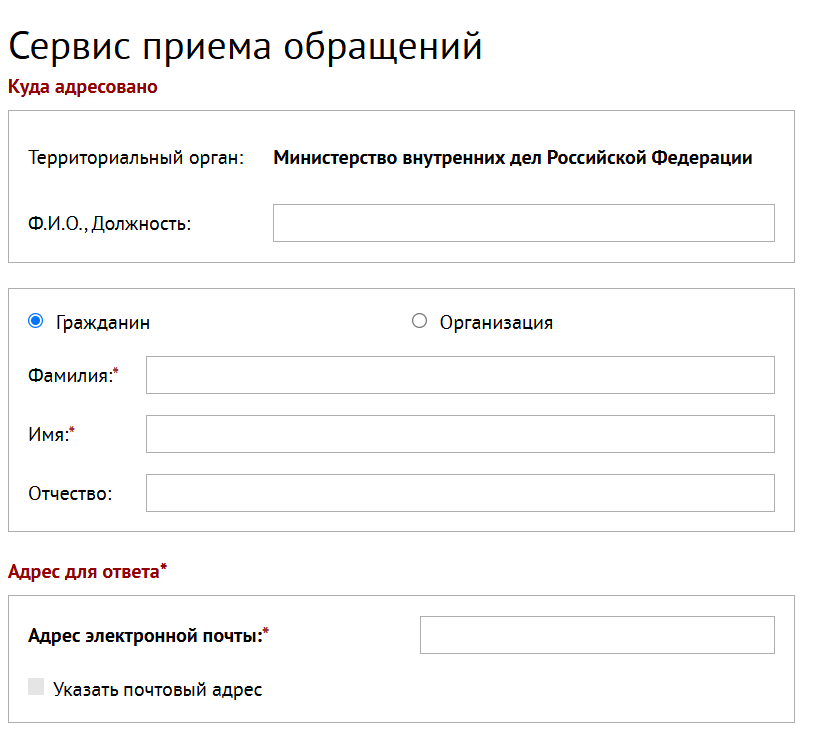Enable the Указать почтовый адрес checkbox
Screen dimensions: 816x734
tap(36, 688)
